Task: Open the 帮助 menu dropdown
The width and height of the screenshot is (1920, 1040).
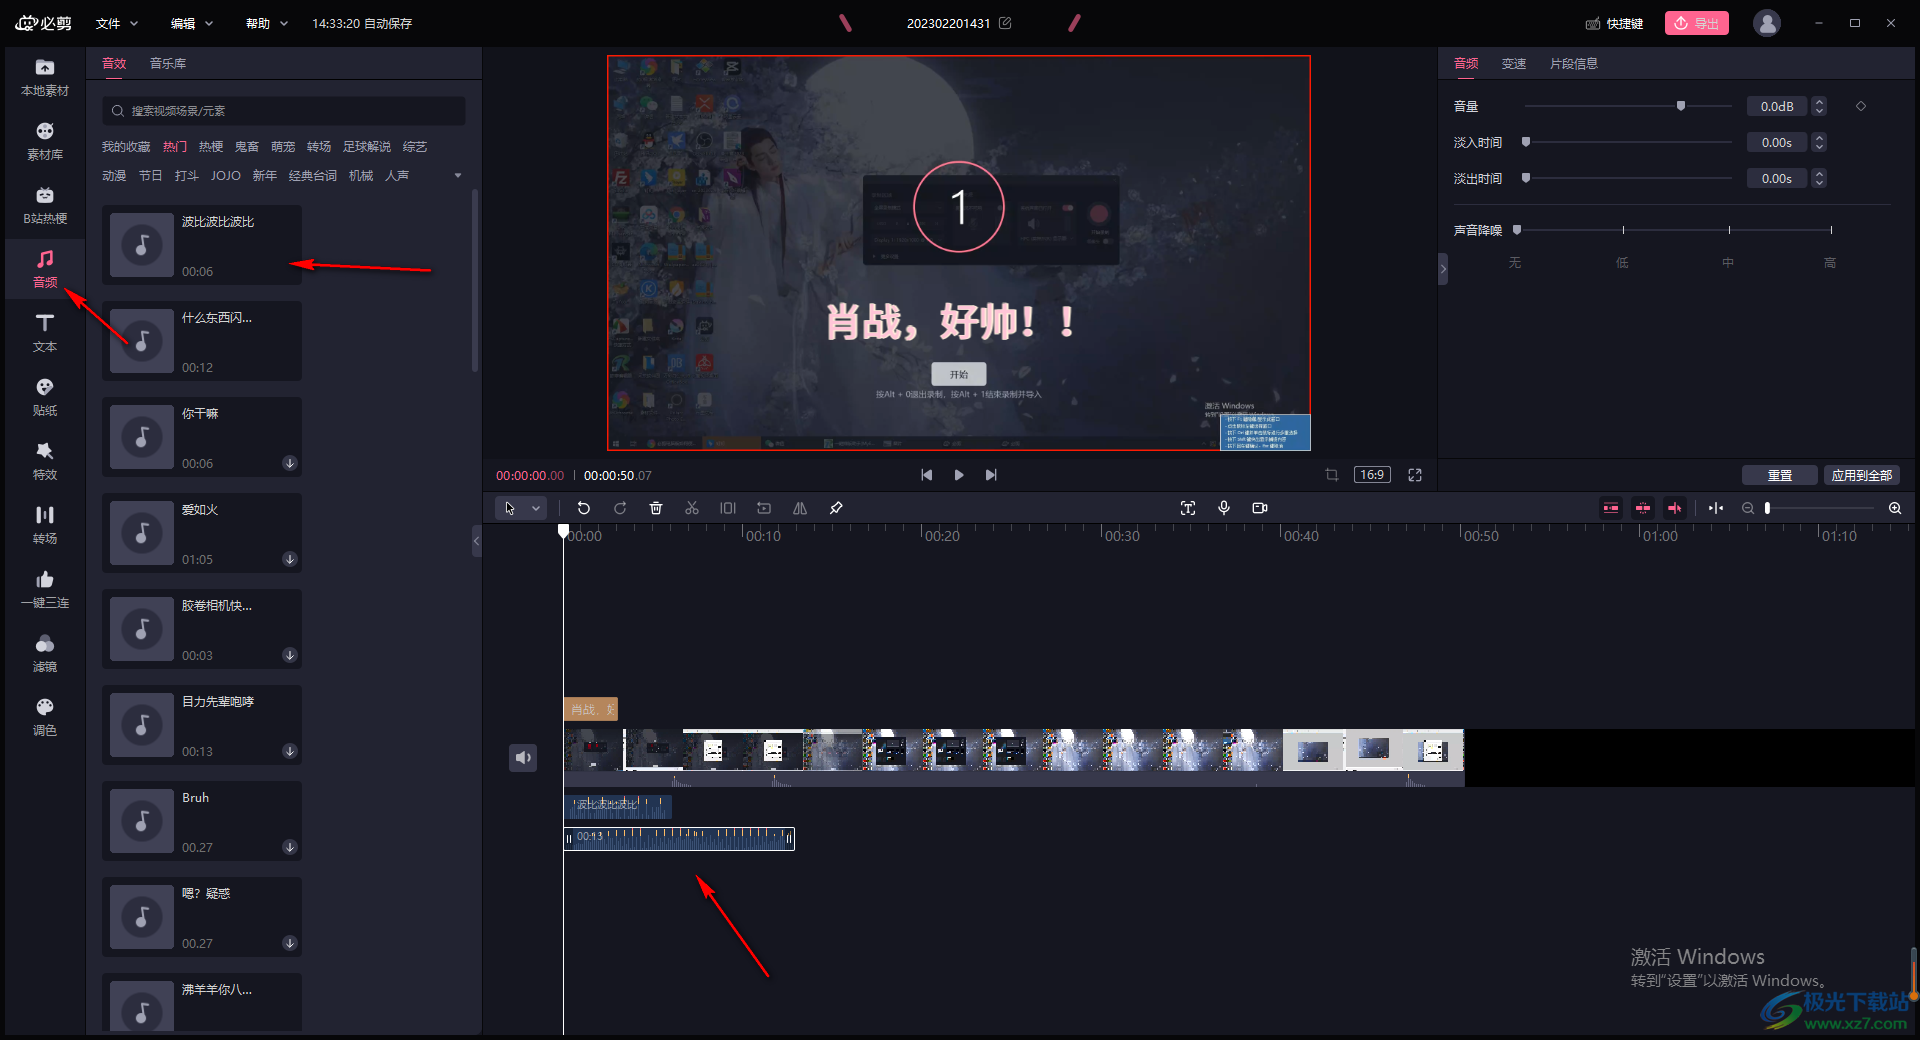Action: (267, 23)
